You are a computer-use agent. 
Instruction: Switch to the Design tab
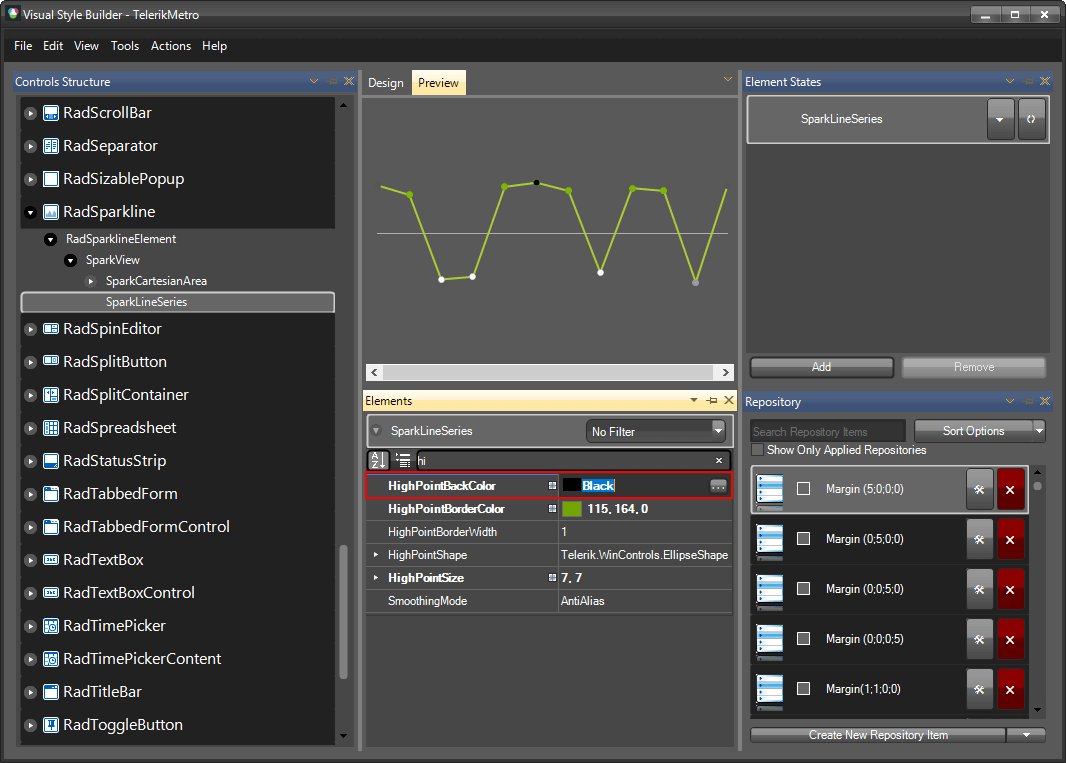385,83
